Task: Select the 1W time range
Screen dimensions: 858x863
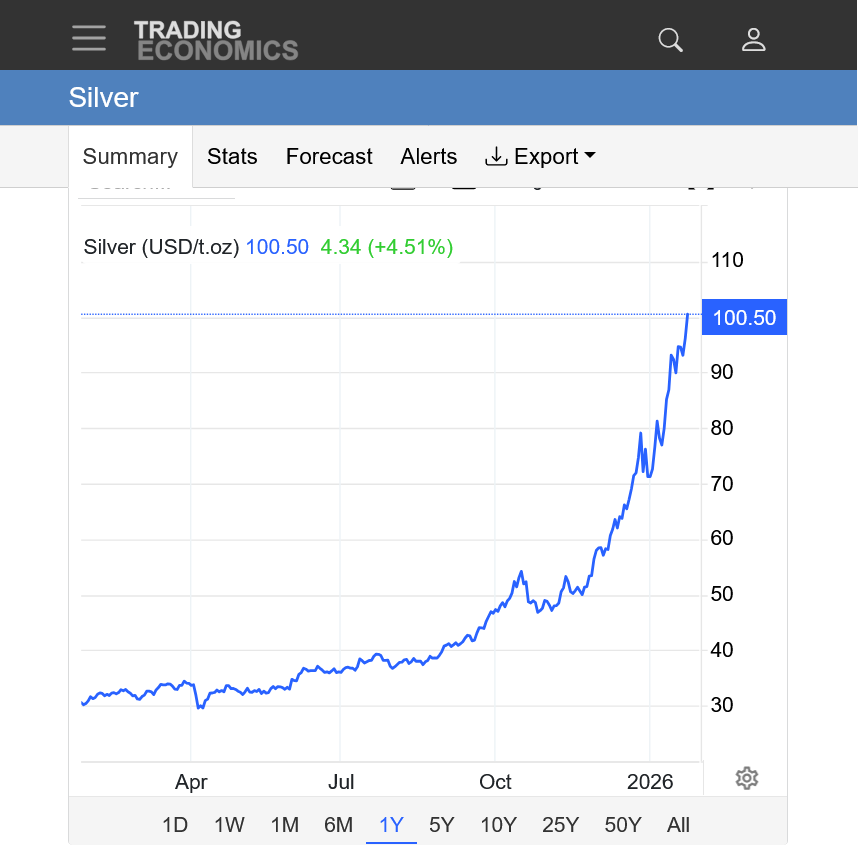Action: point(229,825)
